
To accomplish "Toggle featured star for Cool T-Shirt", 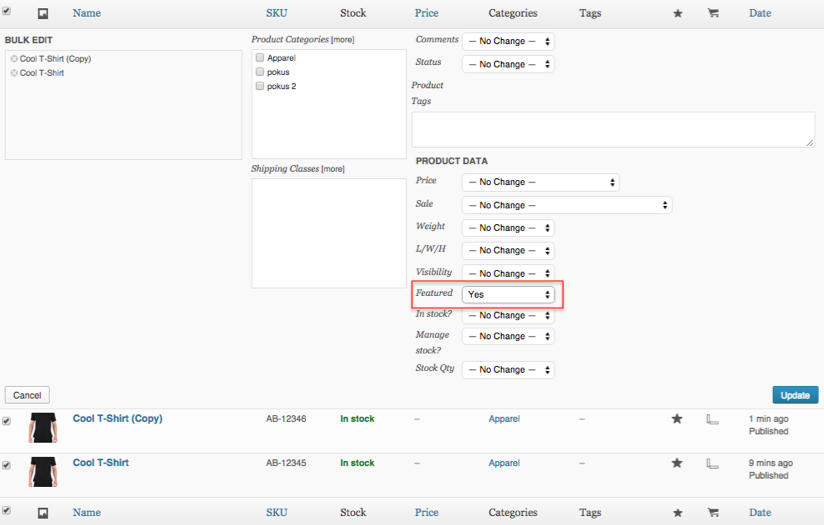I will pyautogui.click(x=677, y=463).
